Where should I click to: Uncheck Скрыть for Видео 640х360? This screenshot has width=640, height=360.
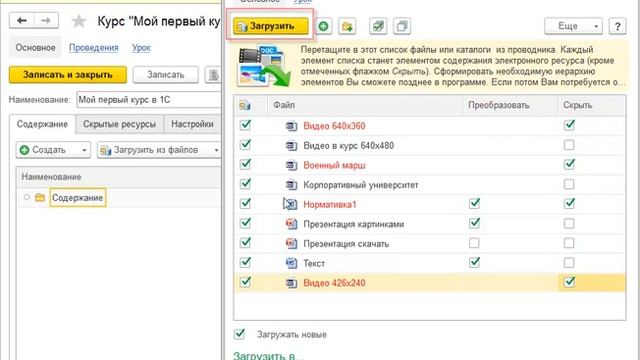[x=569, y=125]
